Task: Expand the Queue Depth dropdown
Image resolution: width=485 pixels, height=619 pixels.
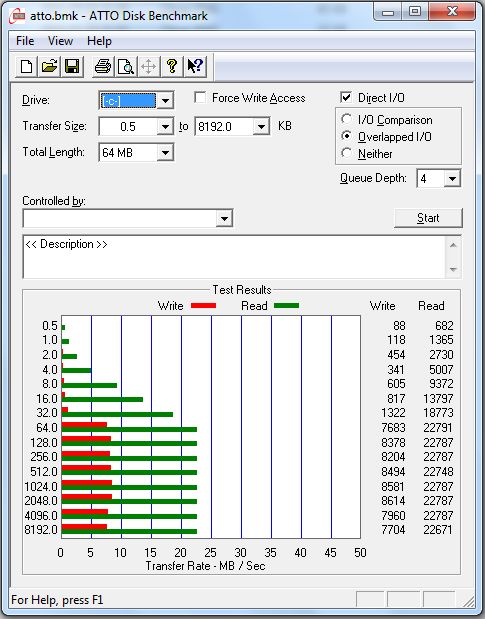Action: [x=452, y=178]
